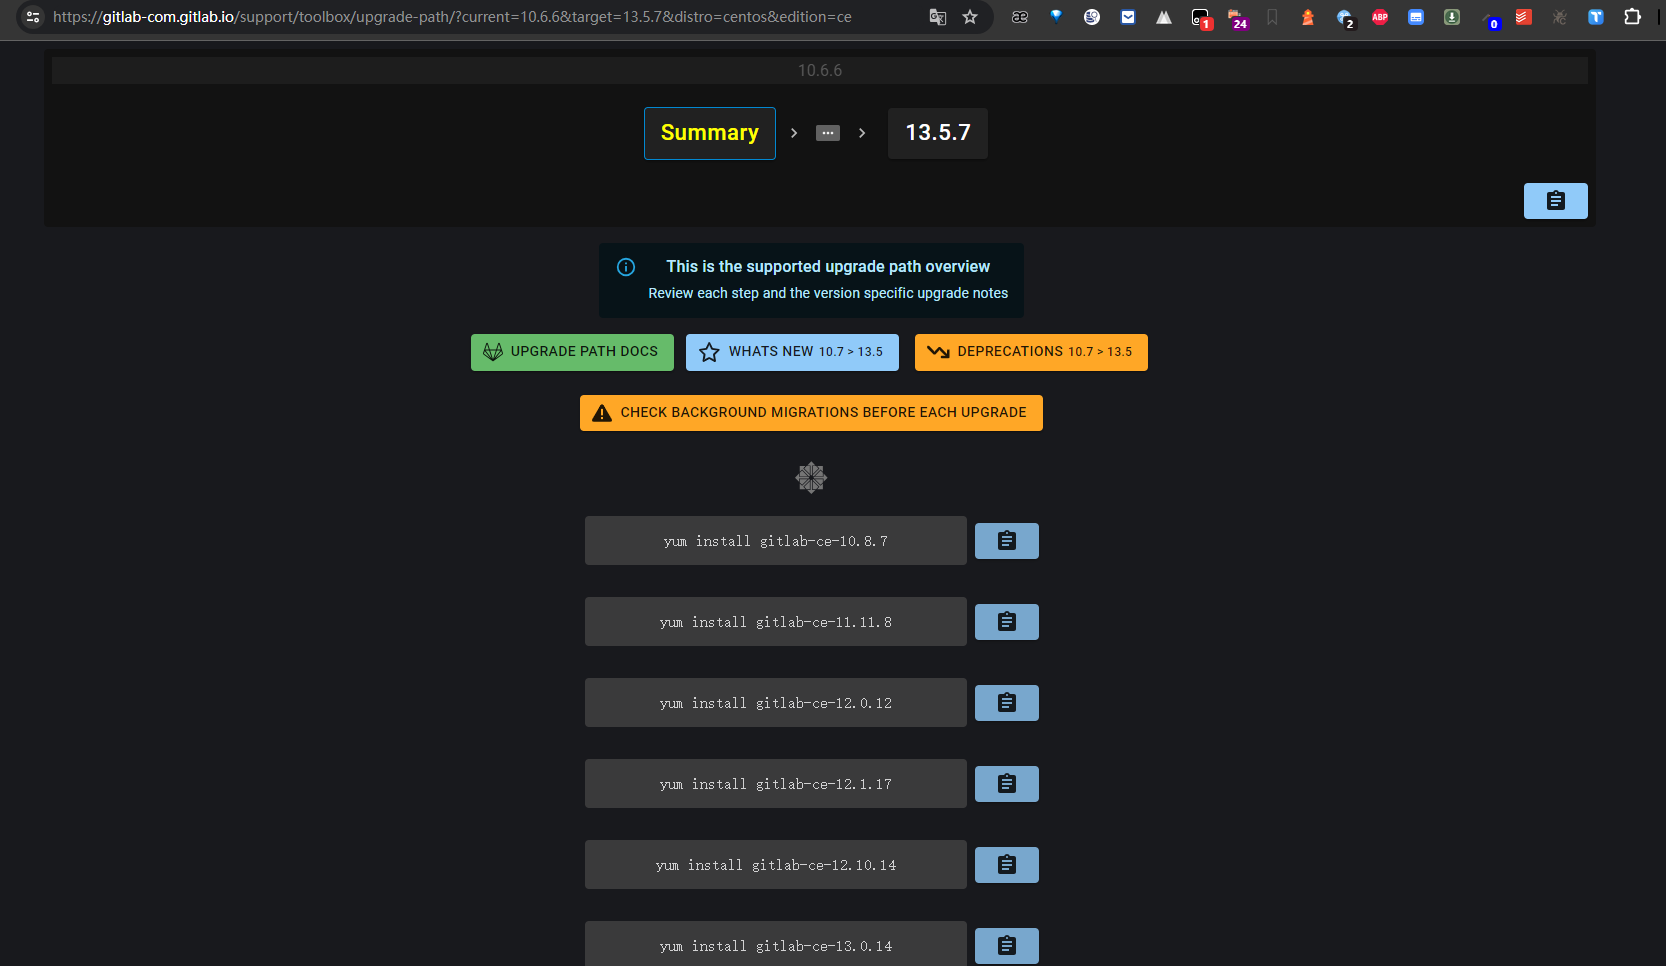Click 'This is the supported upgrade path overview'
The image size is (1666, 966).
click(828, 267)
